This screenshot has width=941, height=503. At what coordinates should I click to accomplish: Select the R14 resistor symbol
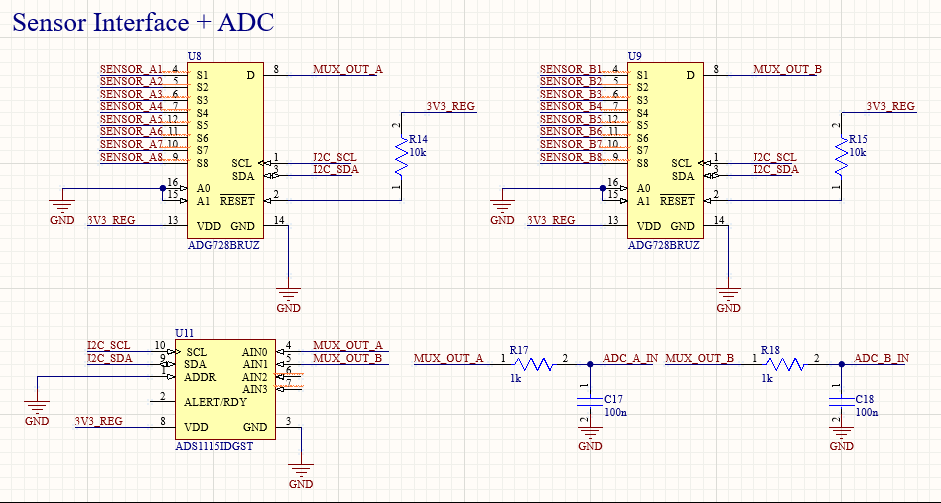401,158
